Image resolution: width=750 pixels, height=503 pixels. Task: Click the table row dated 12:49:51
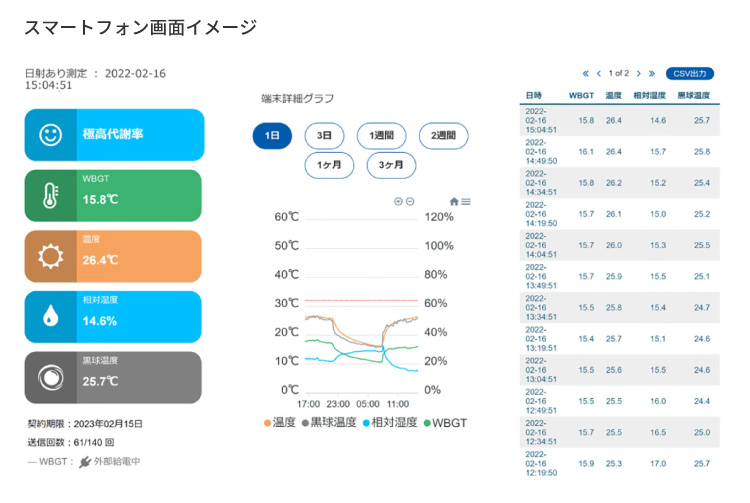pyautogui.click(x=620, y=401)
